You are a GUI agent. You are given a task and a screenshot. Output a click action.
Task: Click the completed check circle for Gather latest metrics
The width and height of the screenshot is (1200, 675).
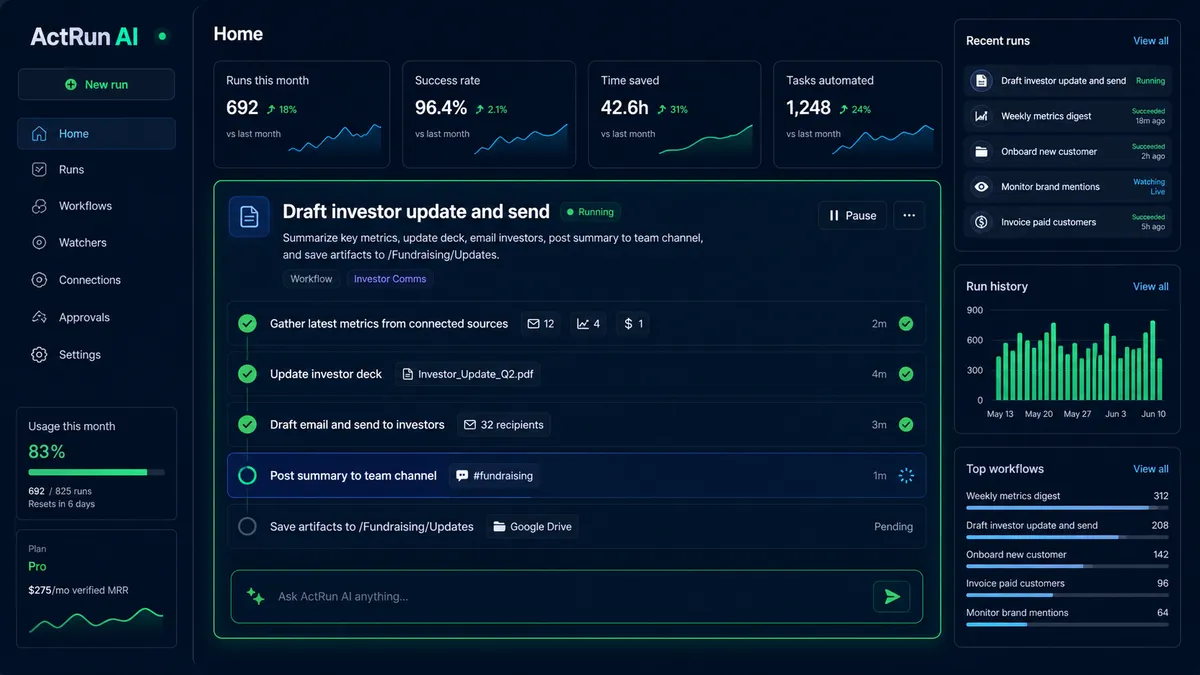click(x=247, y=324)
